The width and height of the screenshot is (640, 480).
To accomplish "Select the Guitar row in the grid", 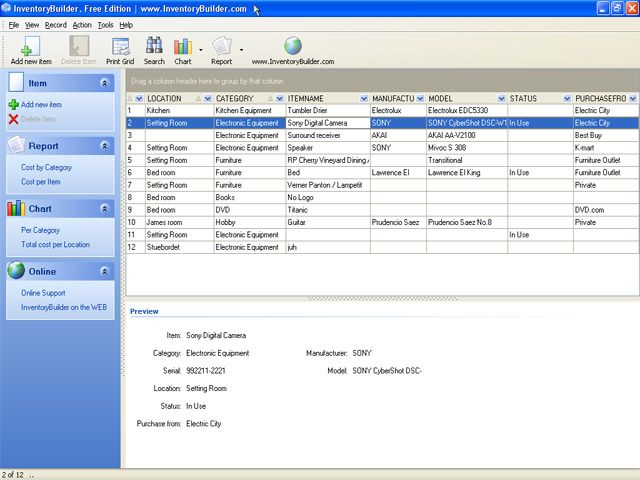I will (x=382, y=222).
